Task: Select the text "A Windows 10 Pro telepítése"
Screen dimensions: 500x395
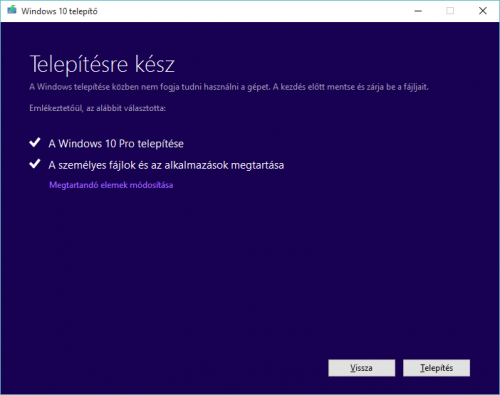Action: coord(116,144)
